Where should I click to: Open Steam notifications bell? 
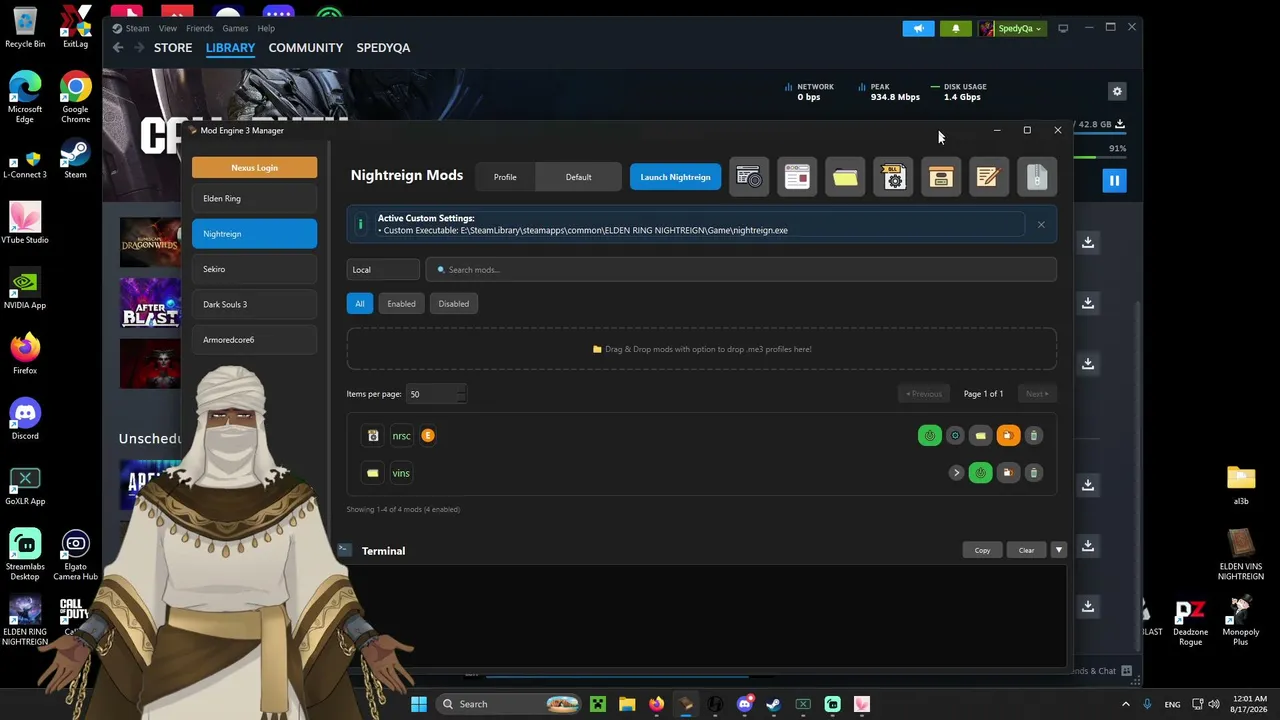click(x=955, y=28)
